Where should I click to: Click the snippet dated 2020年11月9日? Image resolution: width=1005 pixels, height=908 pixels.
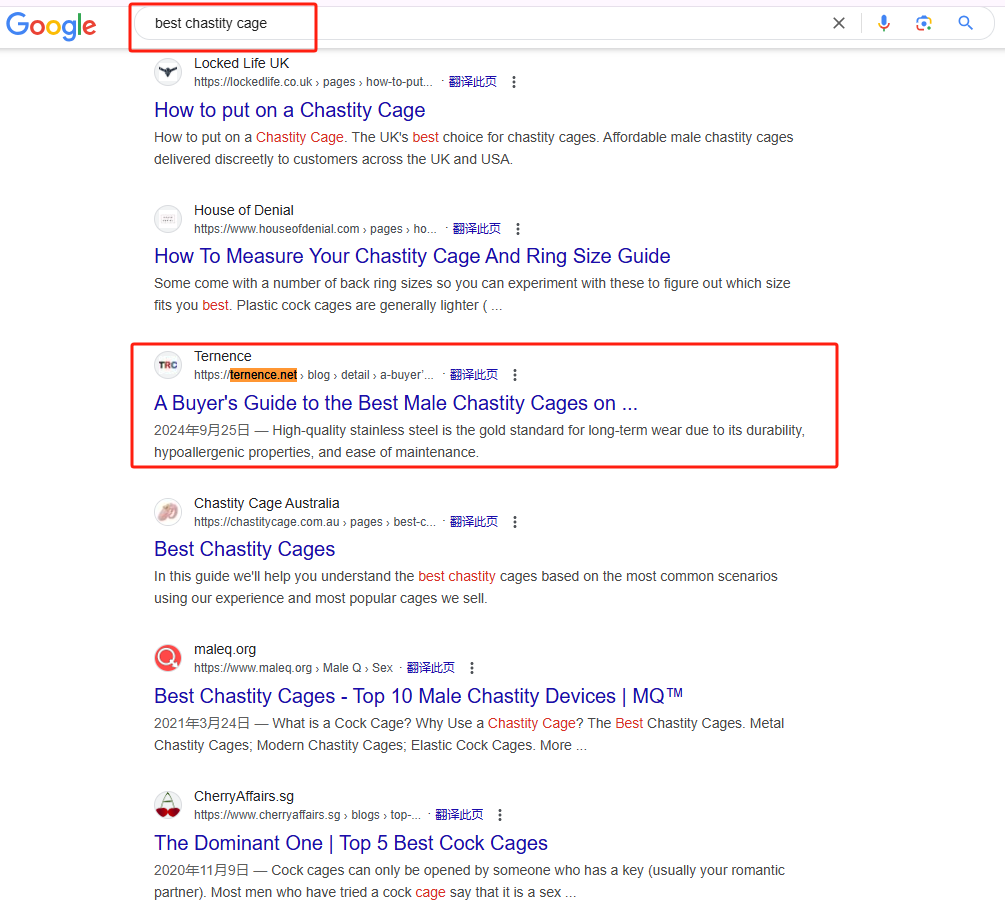(469, 881)
